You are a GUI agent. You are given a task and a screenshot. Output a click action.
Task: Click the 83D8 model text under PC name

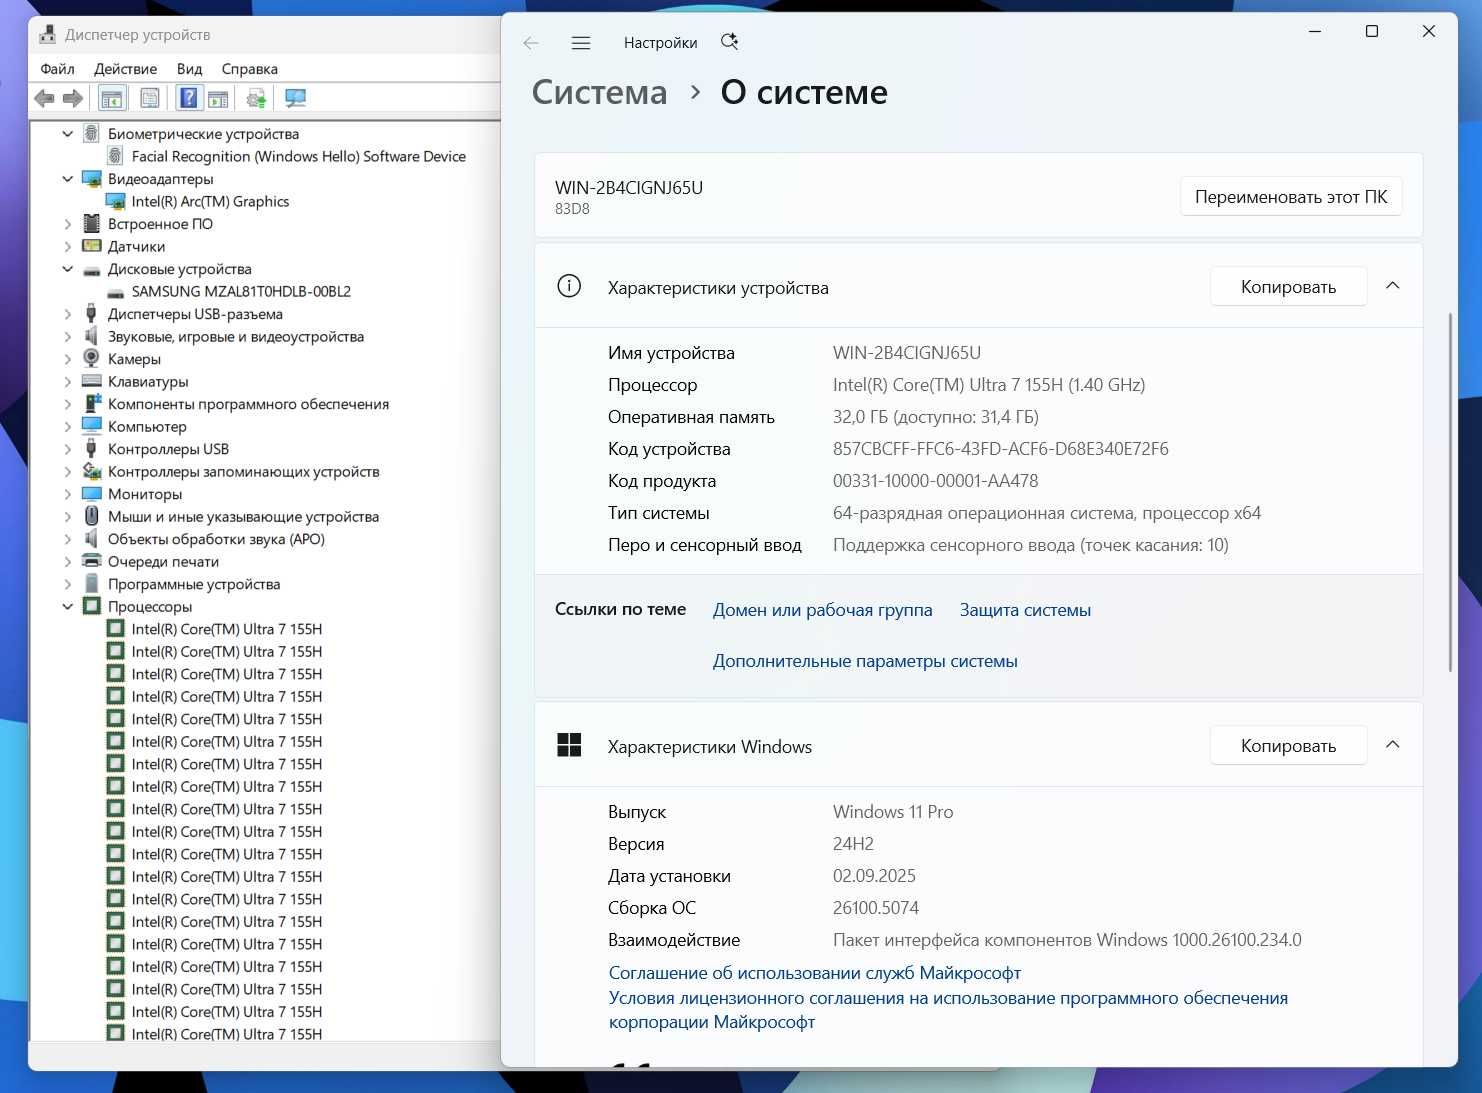[572, 209]
